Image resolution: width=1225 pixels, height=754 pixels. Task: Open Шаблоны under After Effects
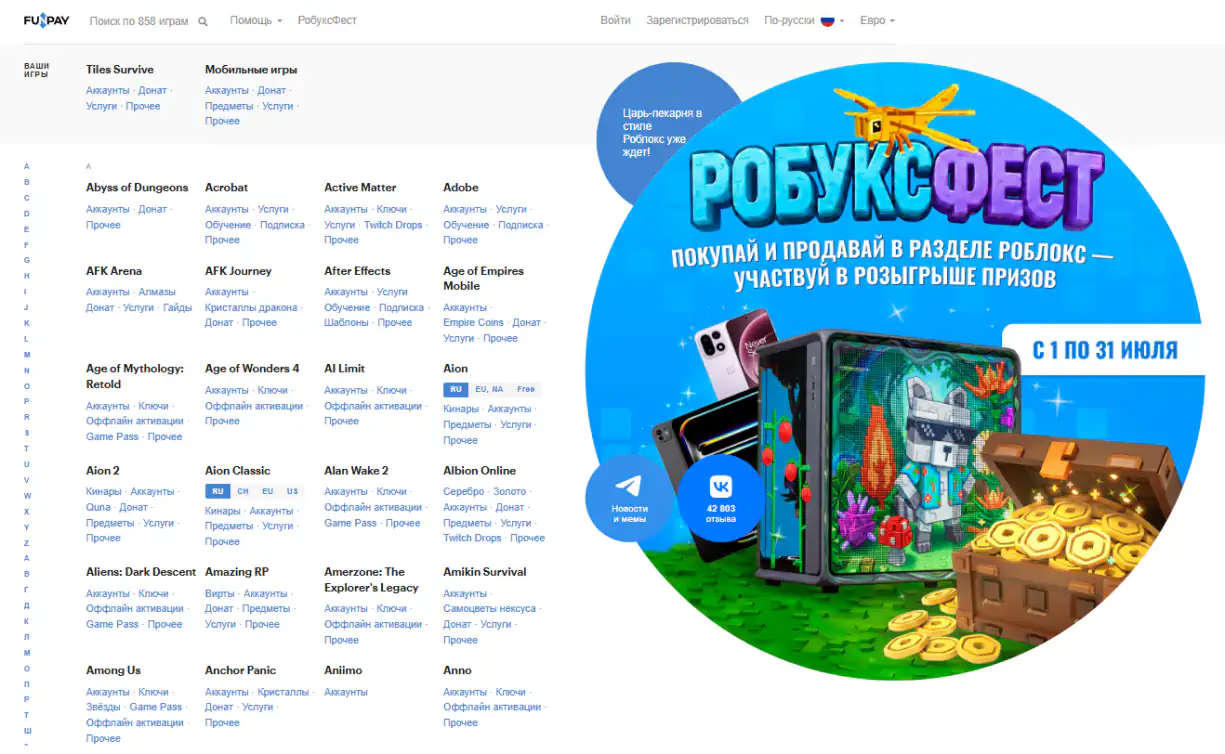[x=346, y=323]
